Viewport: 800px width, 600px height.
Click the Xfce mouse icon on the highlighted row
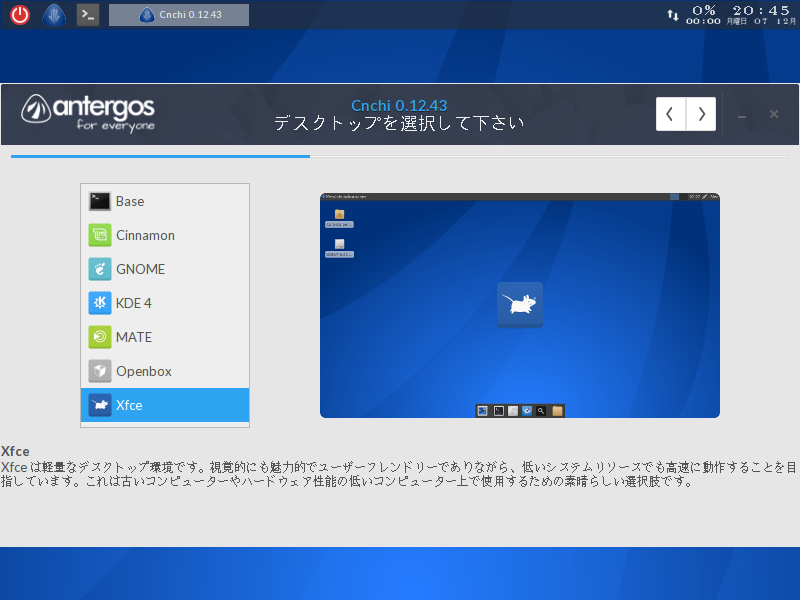[x=99, y=405]
